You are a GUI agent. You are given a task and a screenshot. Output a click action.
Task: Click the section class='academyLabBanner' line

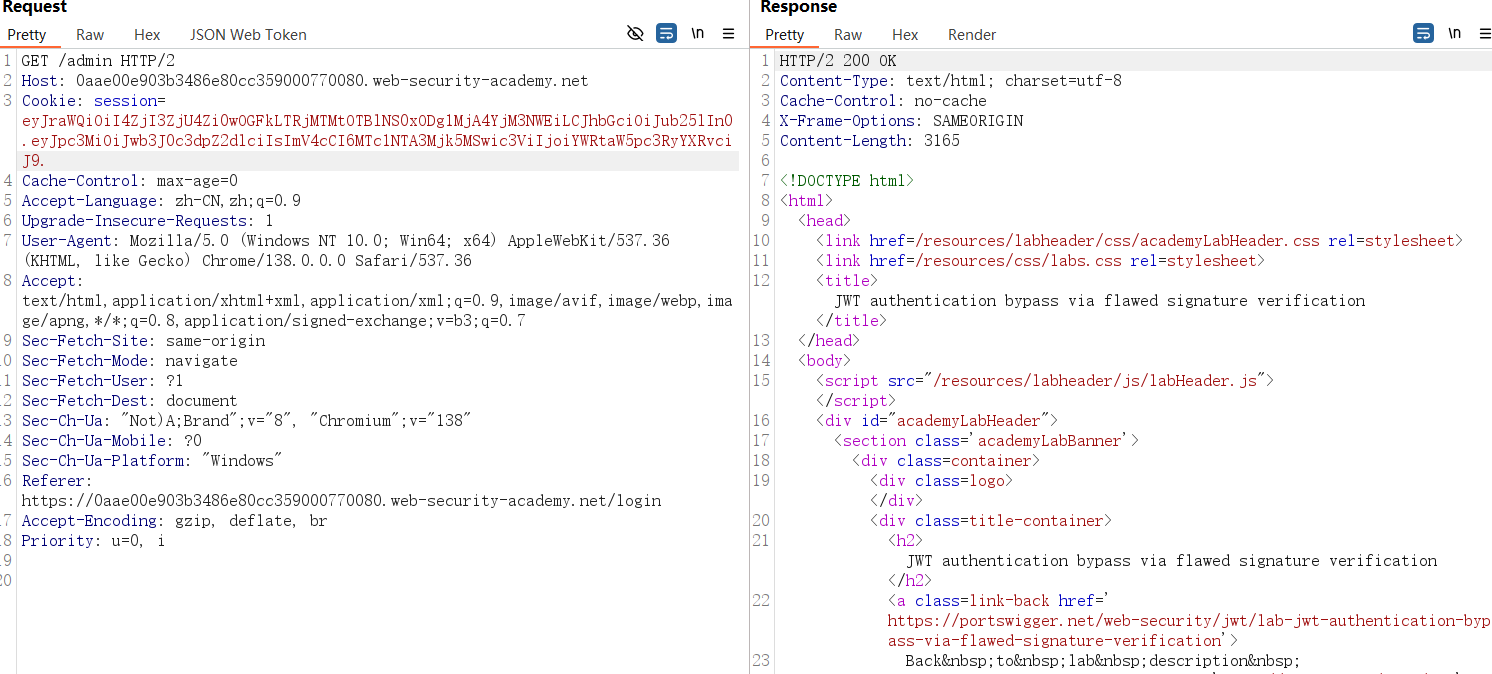click(987, 441)
